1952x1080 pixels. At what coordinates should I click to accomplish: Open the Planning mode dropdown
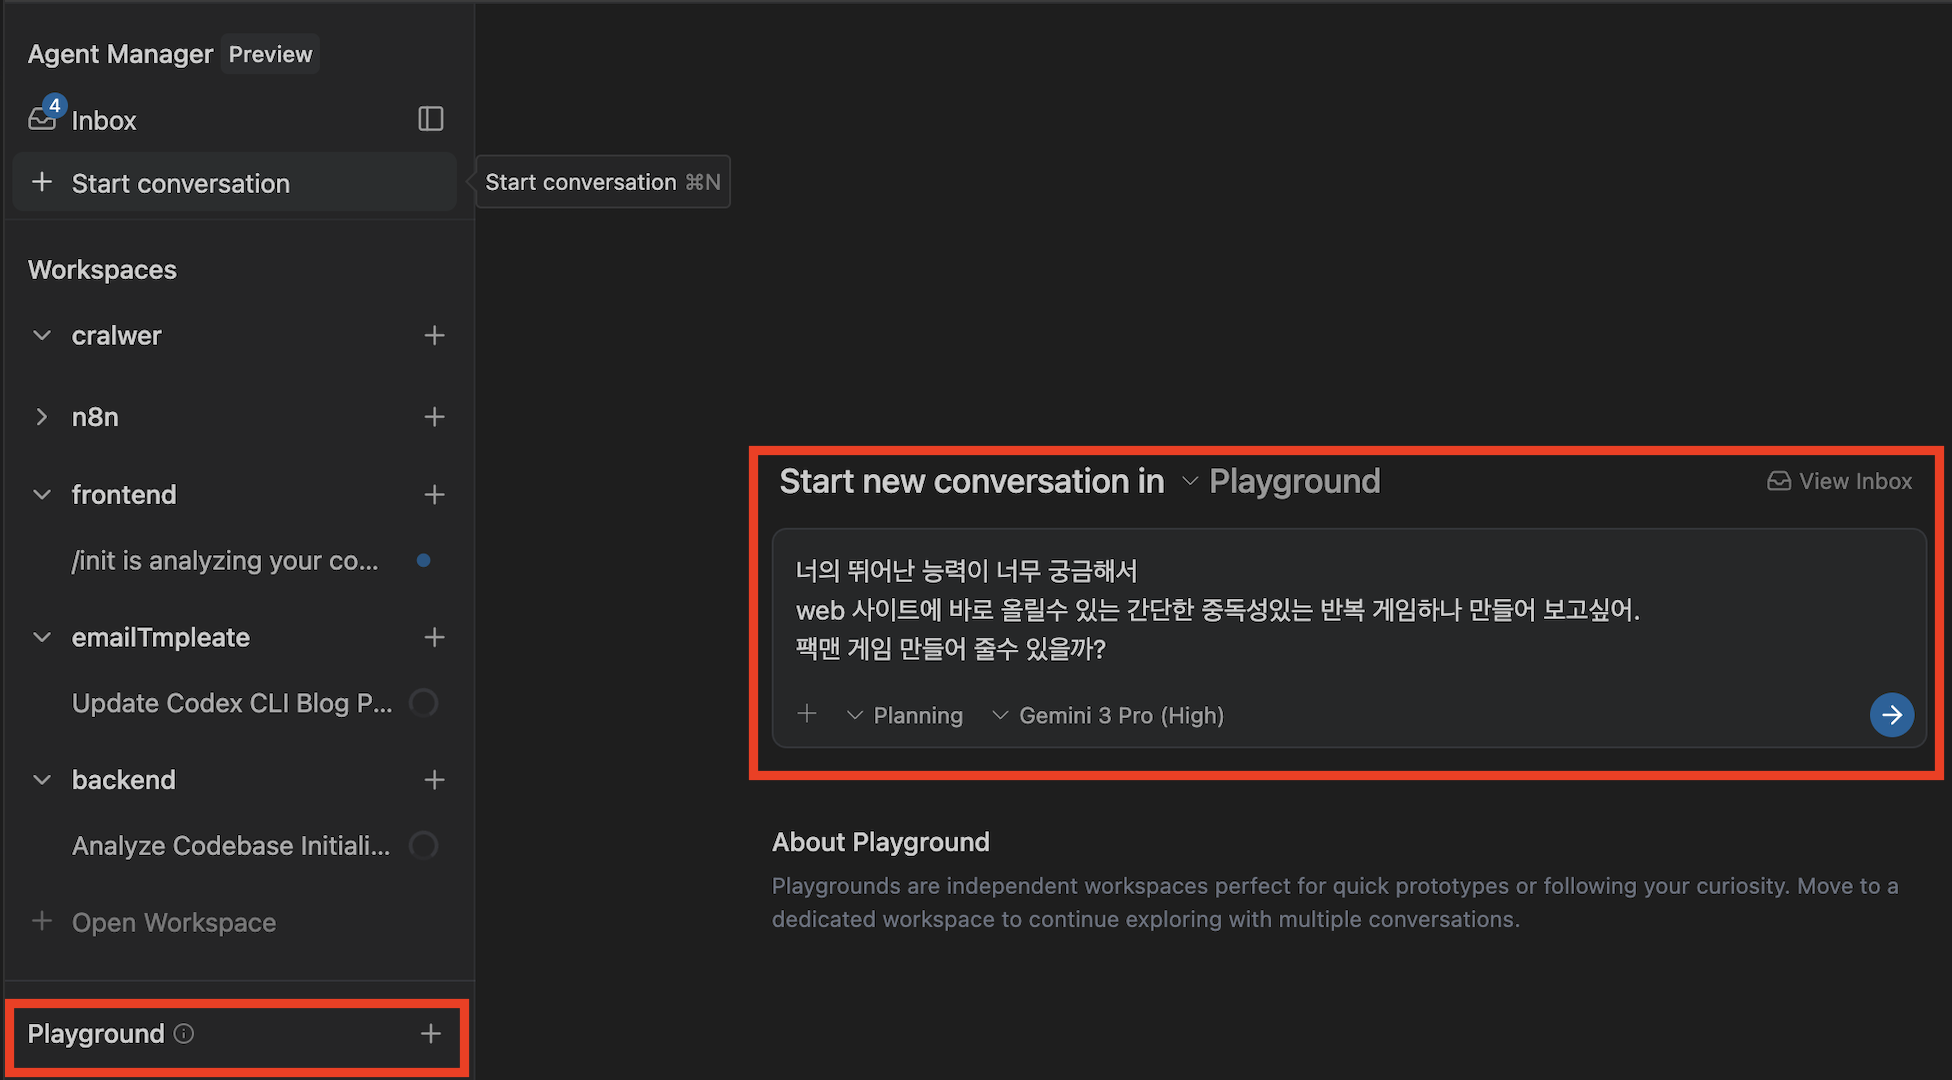[905, 716]
